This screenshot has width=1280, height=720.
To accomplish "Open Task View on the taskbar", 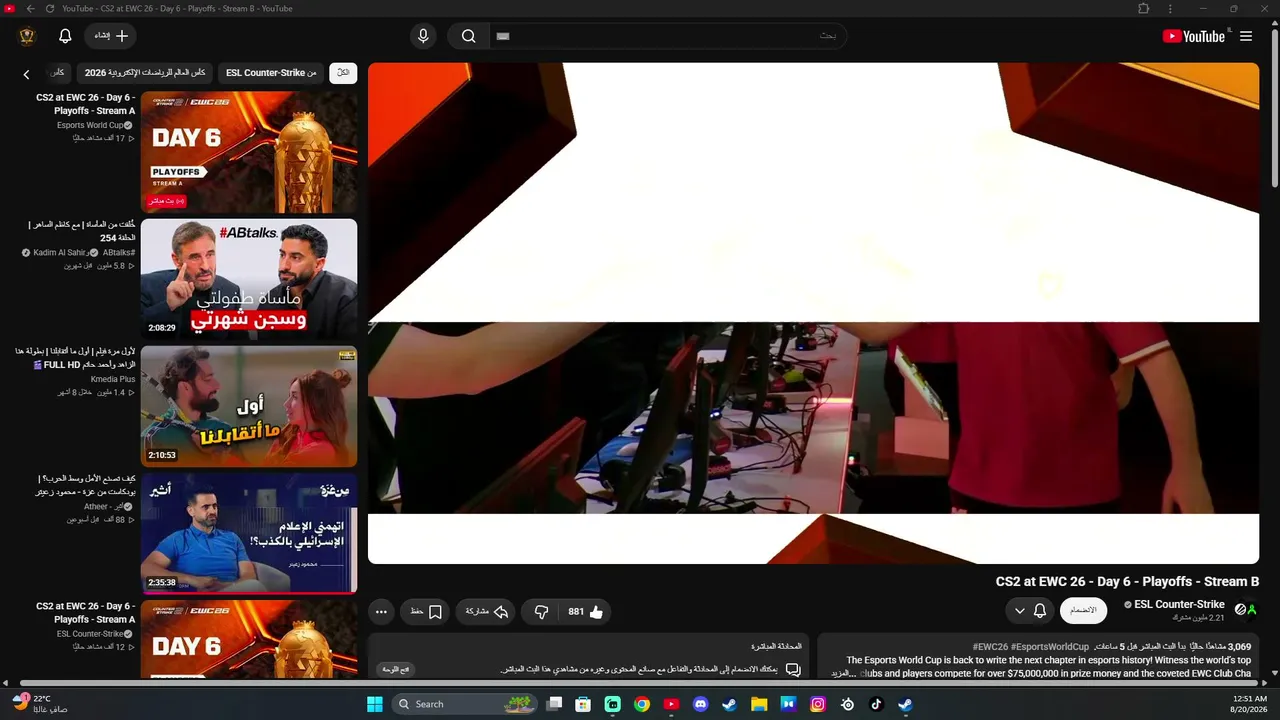I will 554,704.
